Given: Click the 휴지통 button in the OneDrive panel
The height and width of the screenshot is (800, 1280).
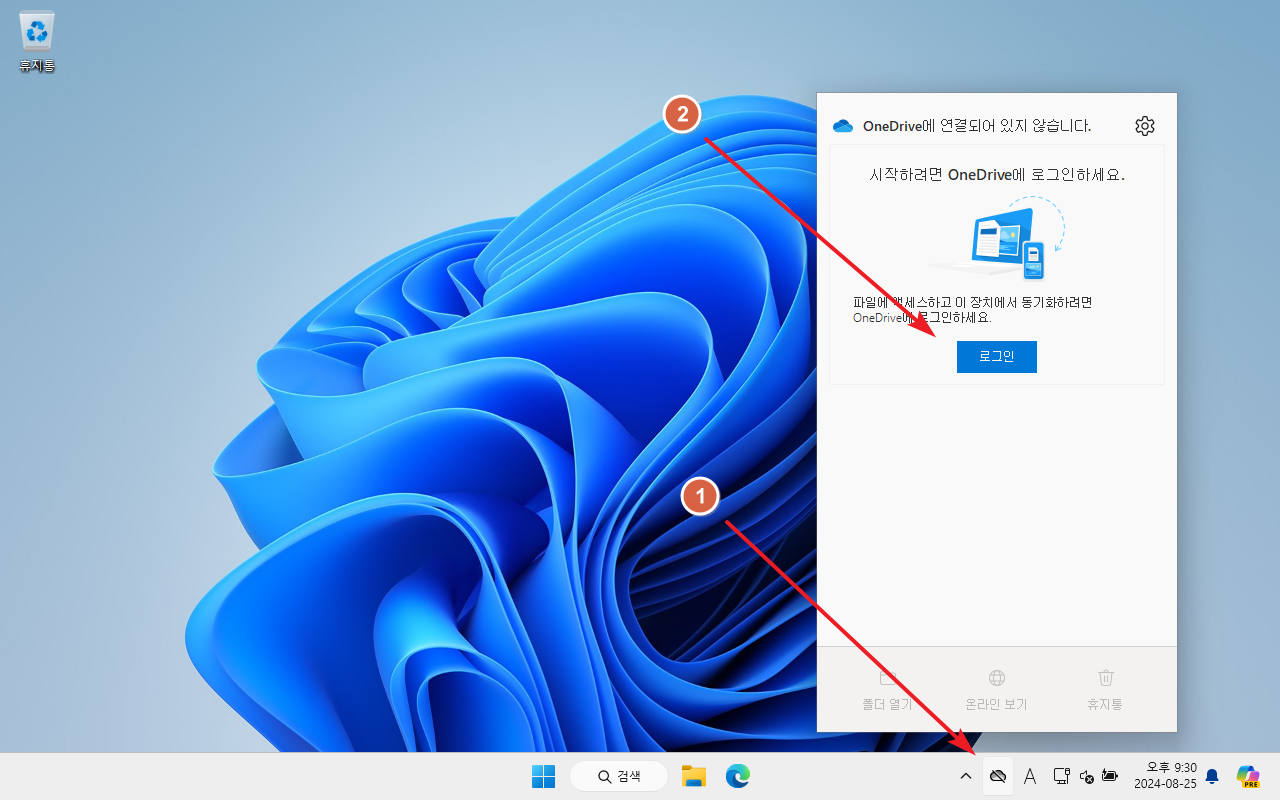Looking at the screenshot, I should pyautogui.click(x=1105, y=690).
